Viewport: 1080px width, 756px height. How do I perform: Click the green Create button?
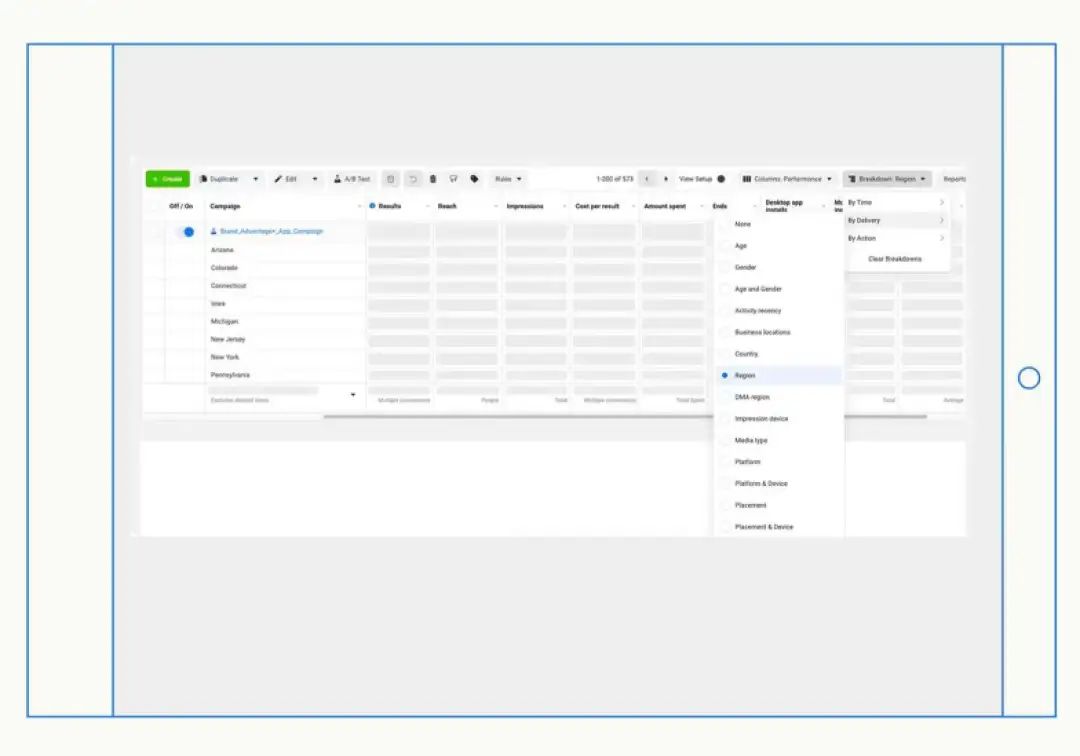click(x=167, y=179)
